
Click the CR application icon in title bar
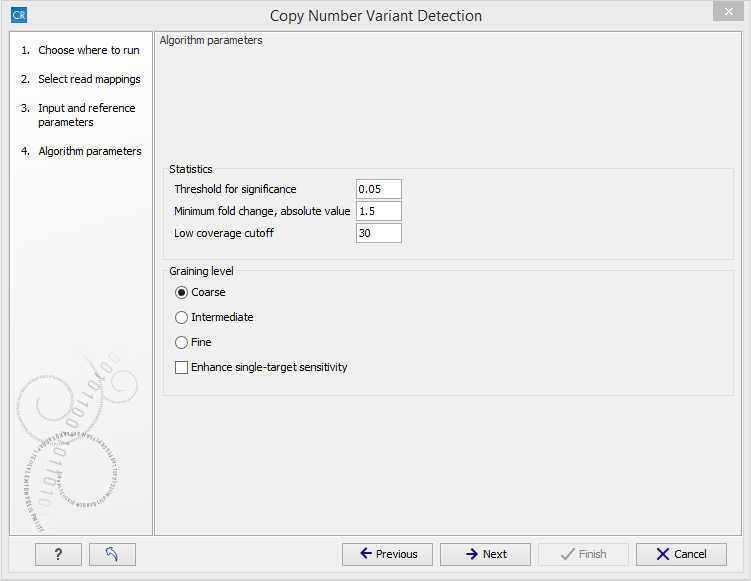(19, 15)
